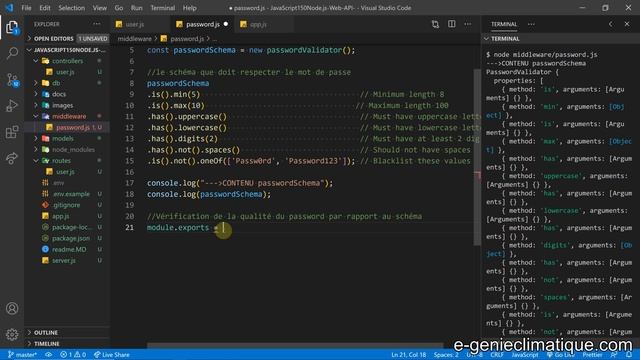Click Prettier in status bar

pyautogui.click(x=592, y=355)
